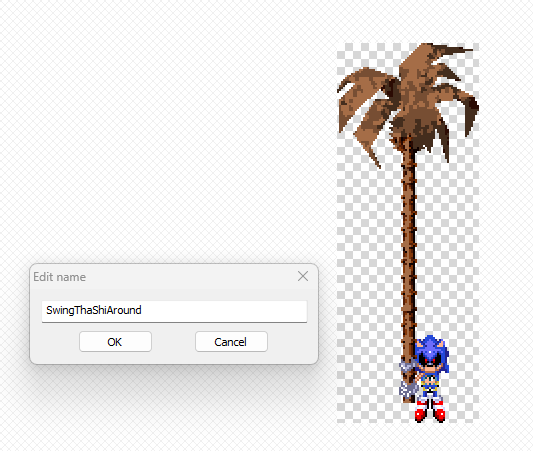This screenshot has width=533, height=451.
Task: Cancel the Edit name dialog
Action: 231,342
